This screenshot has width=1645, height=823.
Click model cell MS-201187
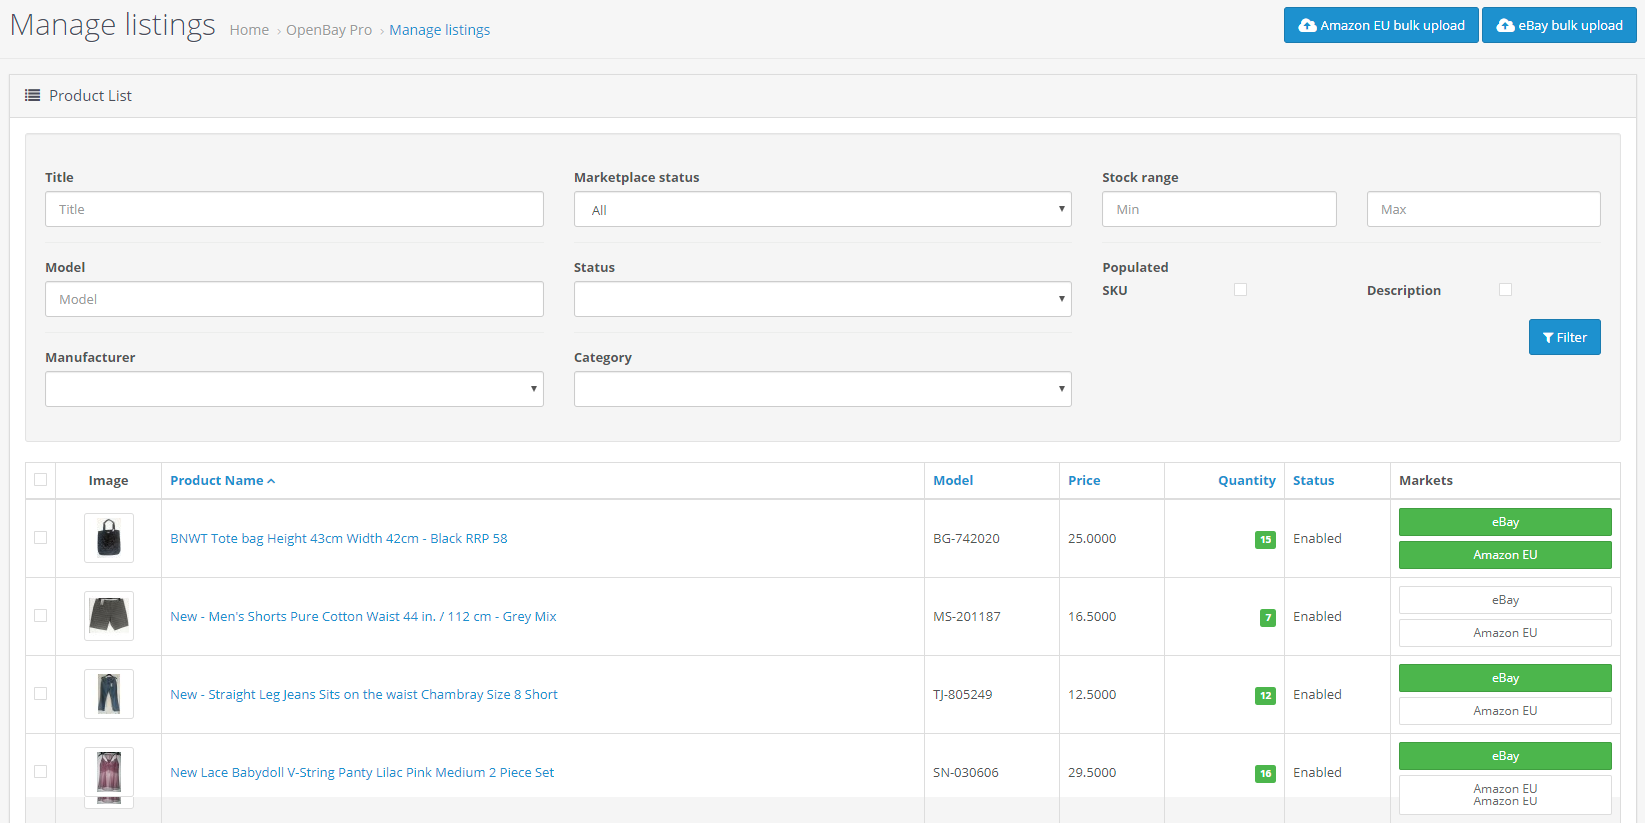click(x=967, y=616)
